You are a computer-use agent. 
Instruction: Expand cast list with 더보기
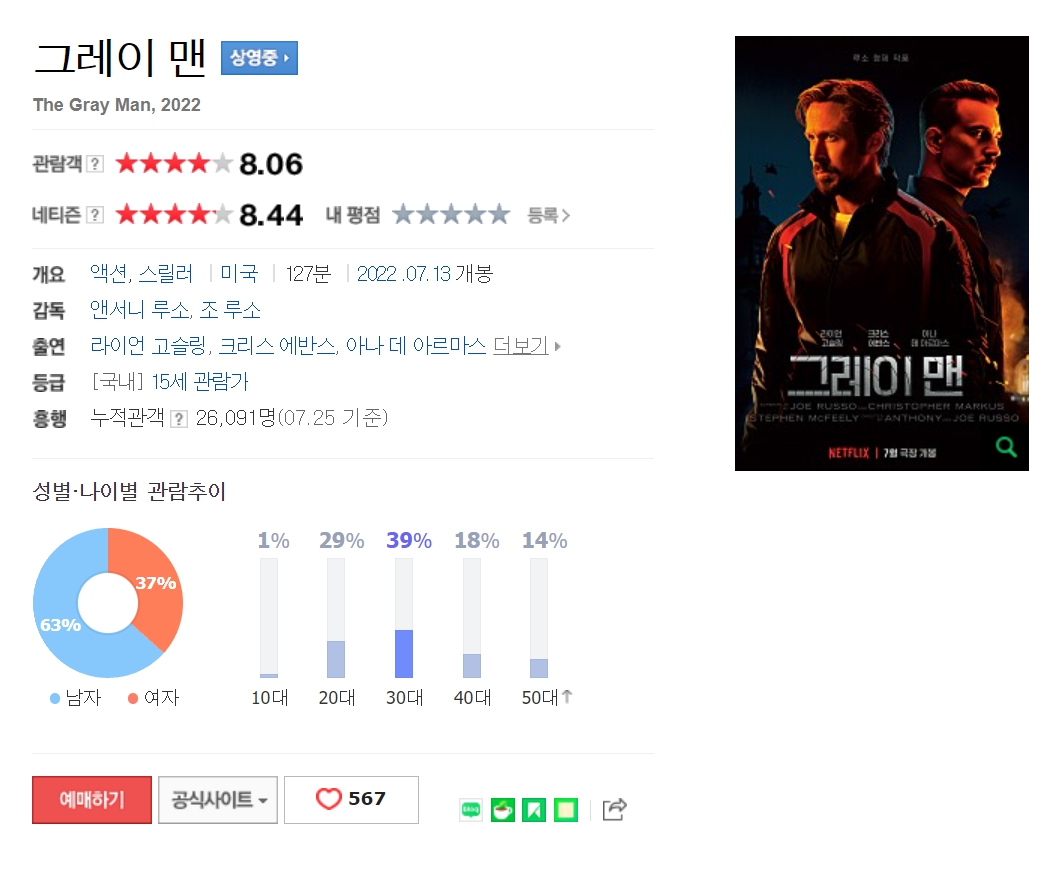[526, 346]
